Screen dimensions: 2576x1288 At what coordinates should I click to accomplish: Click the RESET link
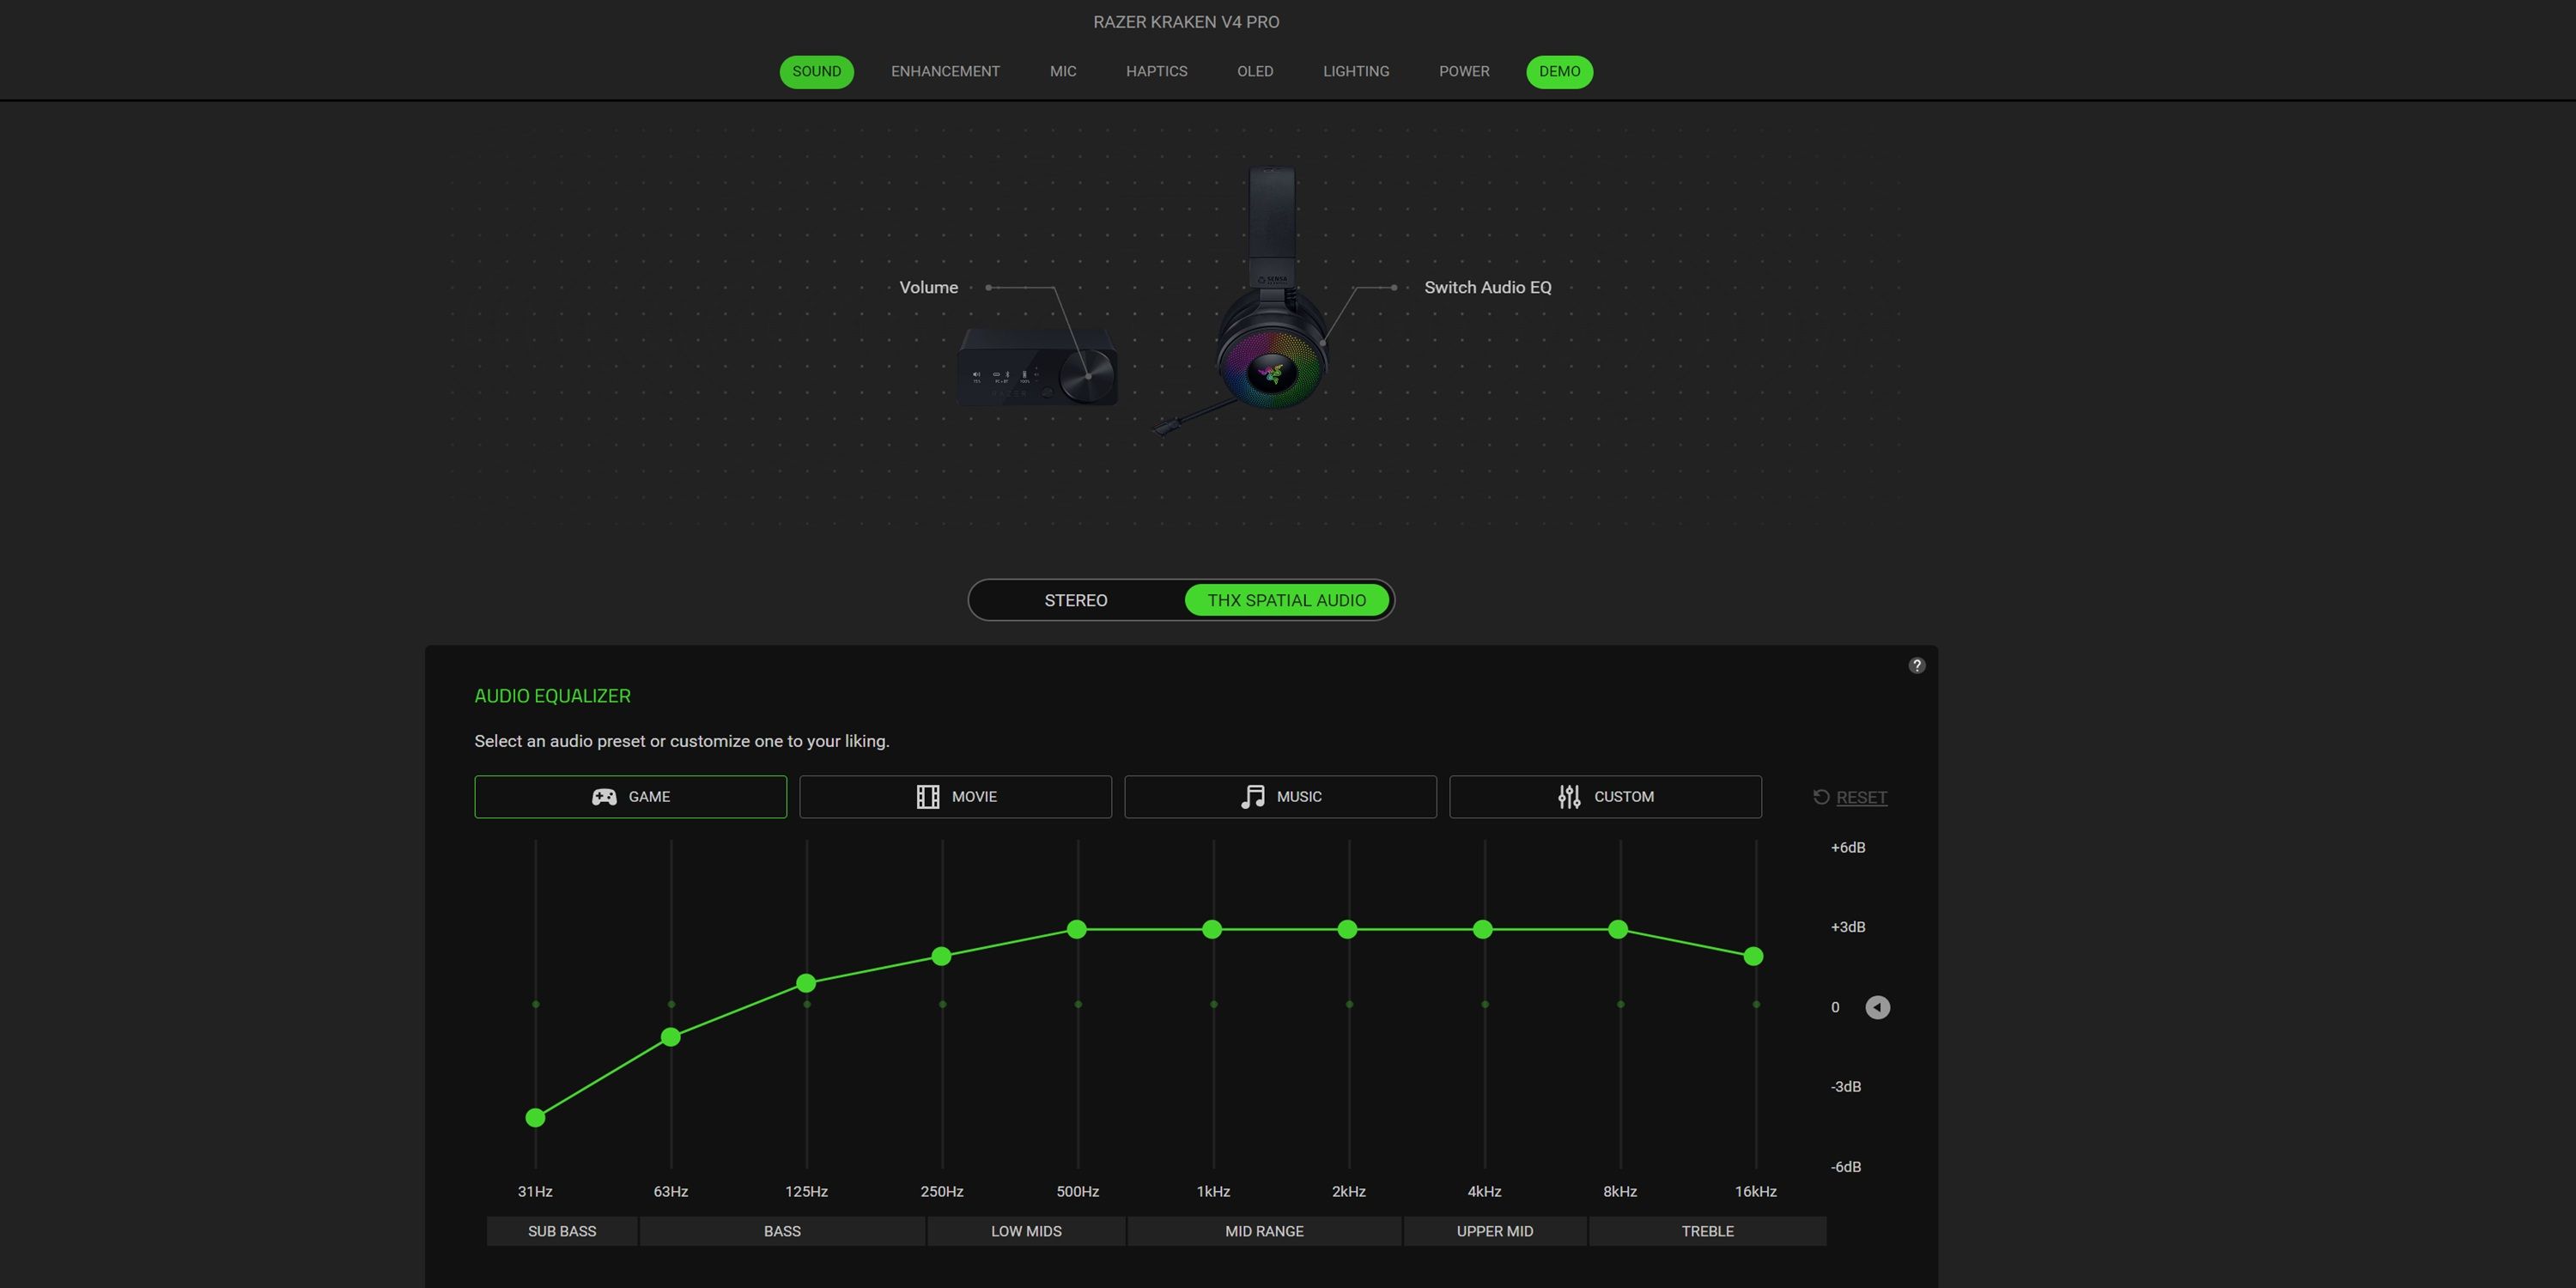1861,798
